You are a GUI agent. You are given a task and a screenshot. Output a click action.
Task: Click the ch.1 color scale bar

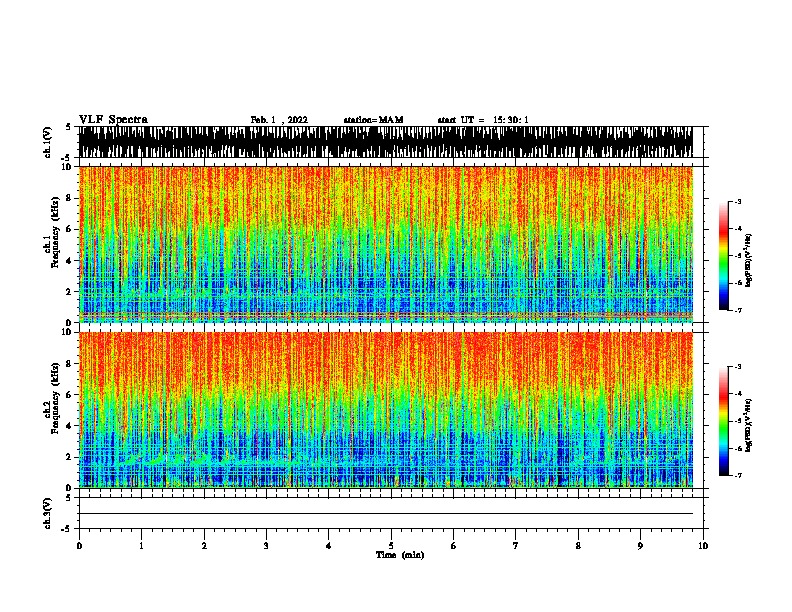[724, 256]
